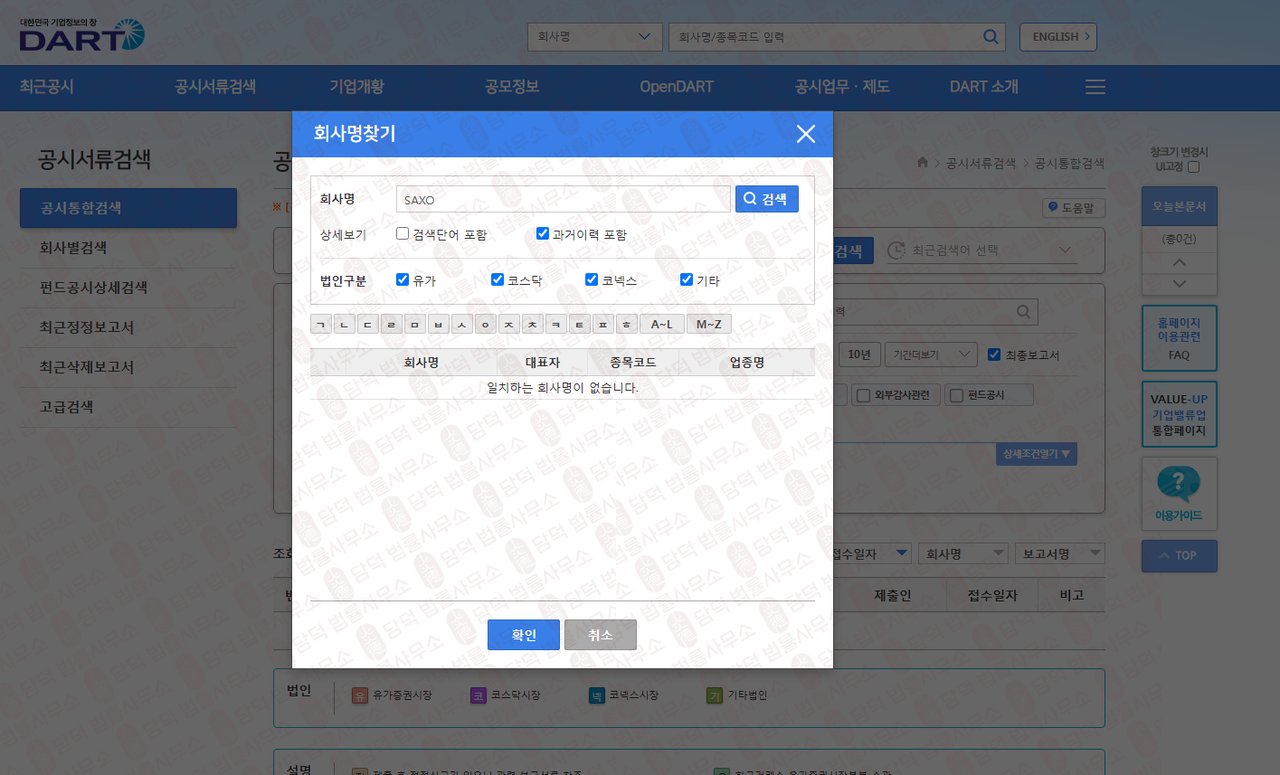Expand the 상세조건열기 toggle
The image size is (1280, 775).
(1036, 454)
